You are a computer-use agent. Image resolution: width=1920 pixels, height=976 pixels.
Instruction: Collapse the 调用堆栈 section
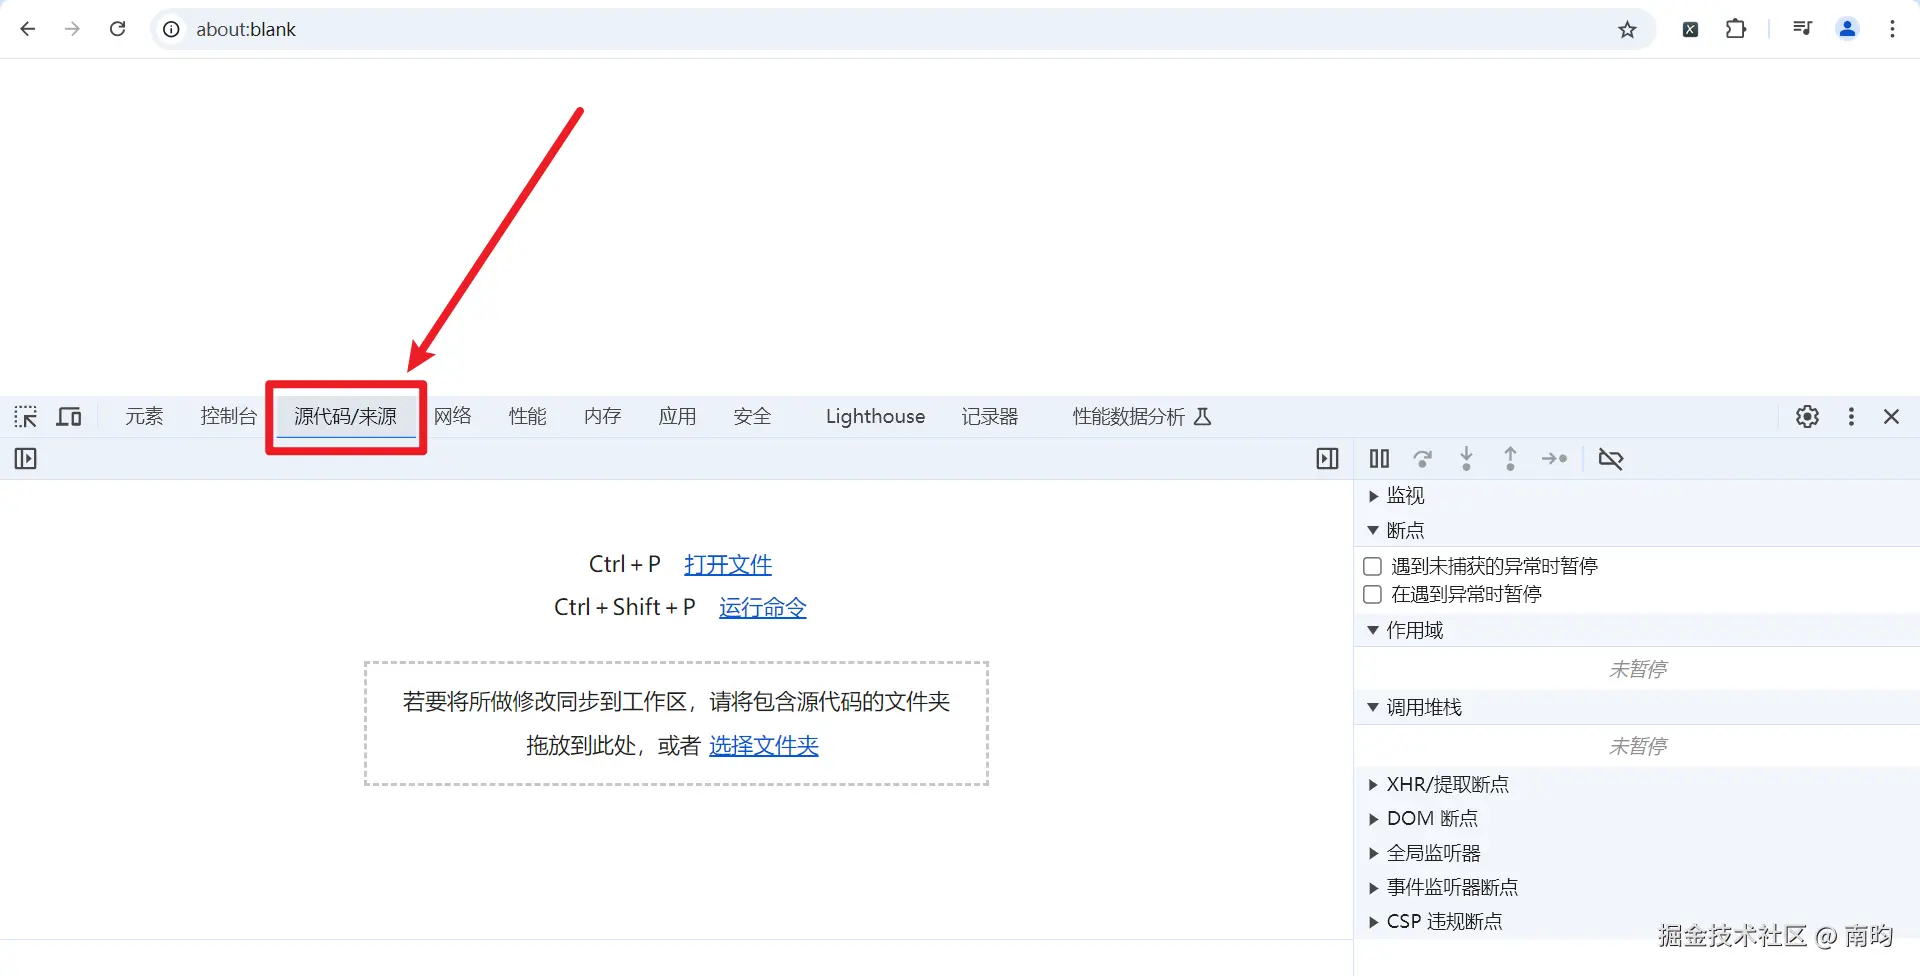[1371, 707]
